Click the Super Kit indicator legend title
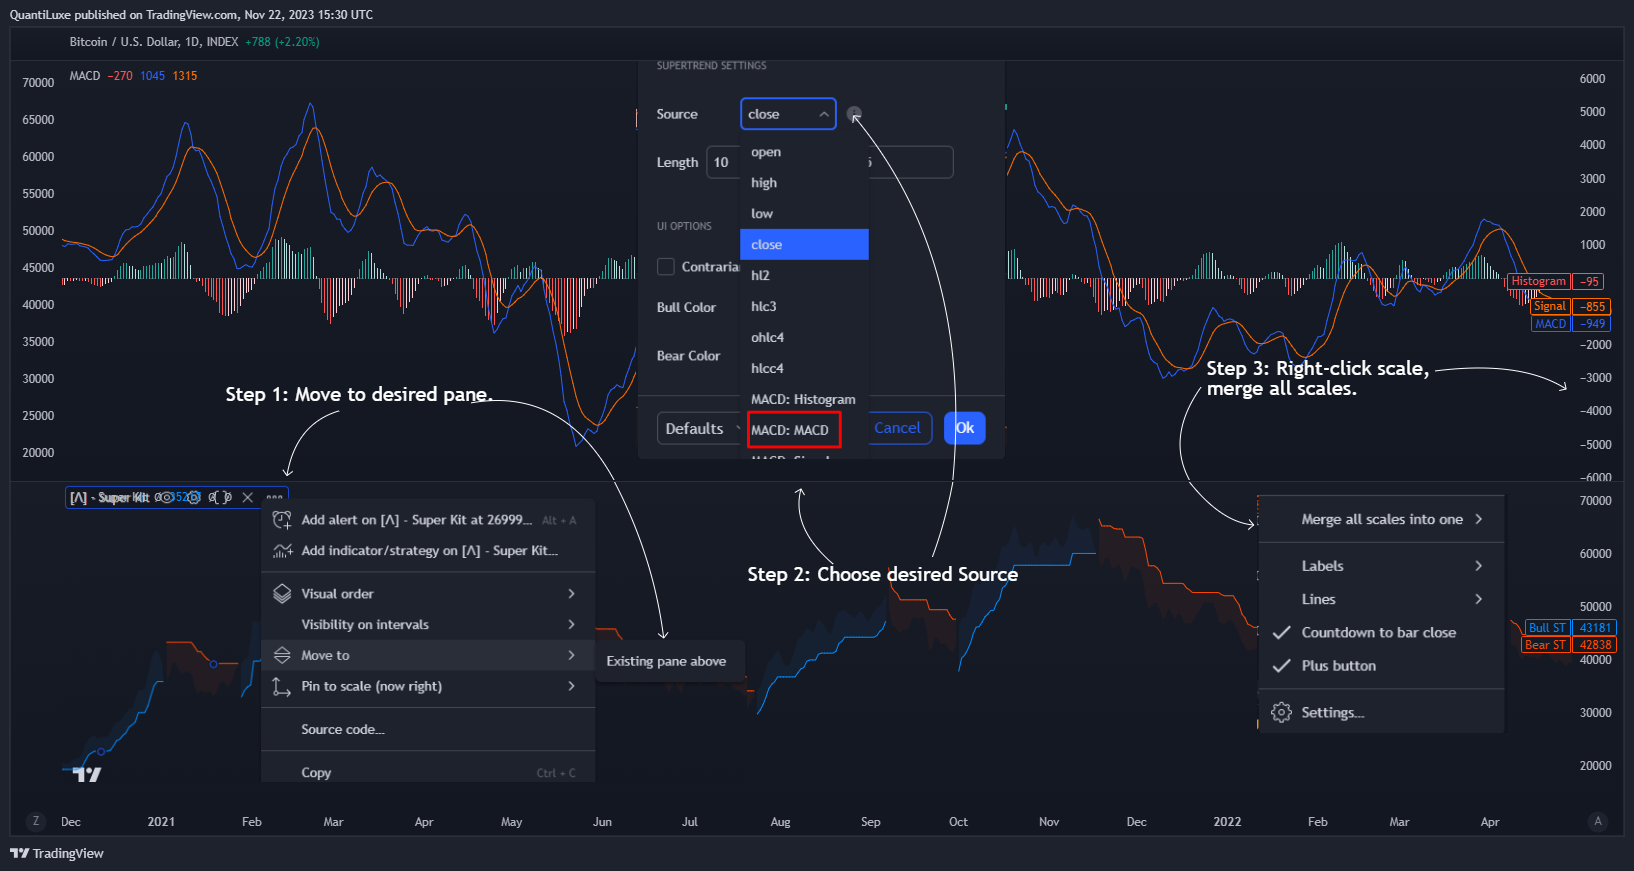The height and width of the screenshot is (871, 1634). tap(109, 497)
